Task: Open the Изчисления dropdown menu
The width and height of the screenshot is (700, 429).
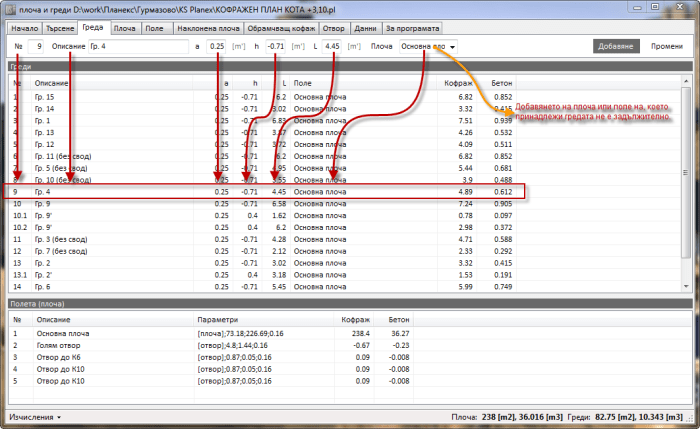Action: (34, 415)
